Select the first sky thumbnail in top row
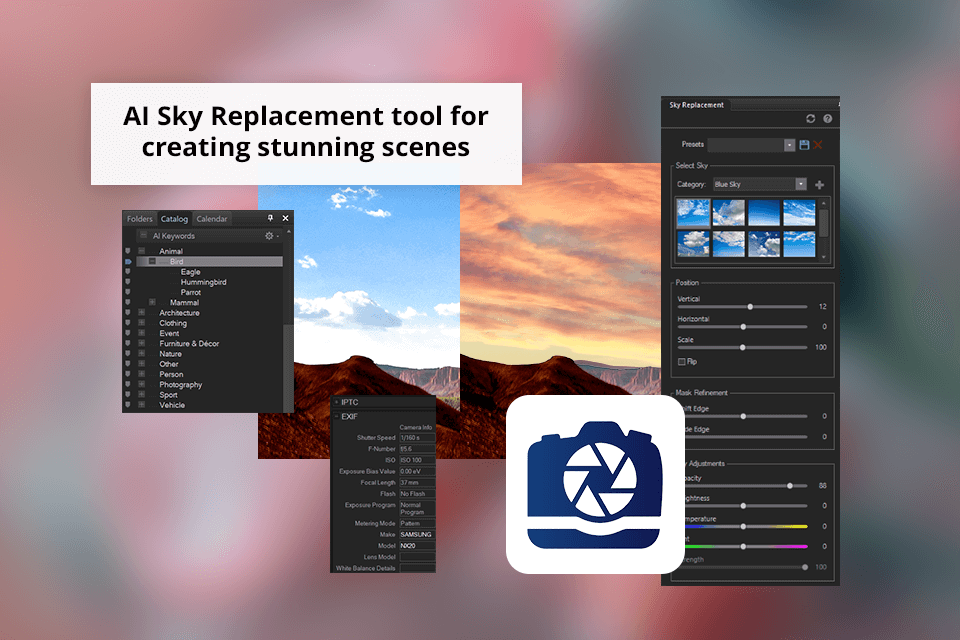 click(693, 212)
